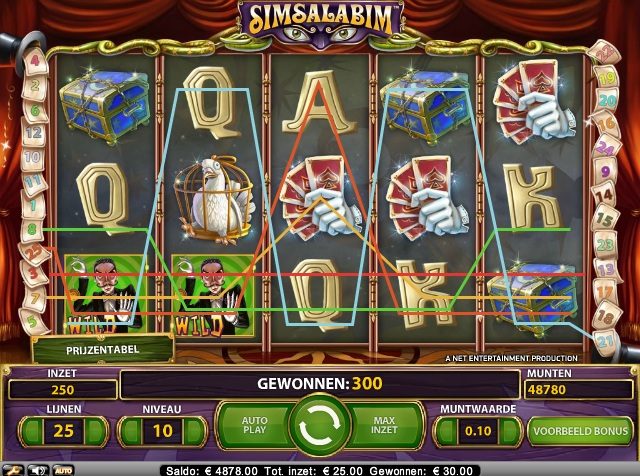Increase Muntwaarde with the right arrow

[510, 431]
